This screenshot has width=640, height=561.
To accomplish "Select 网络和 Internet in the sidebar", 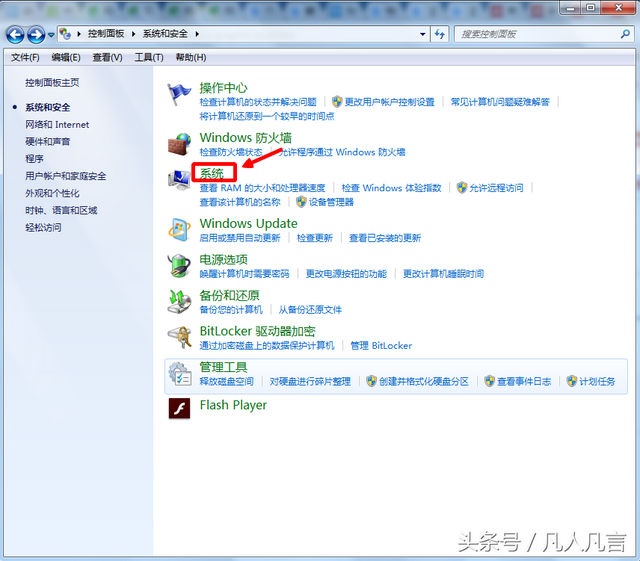I will click(57, 125).
